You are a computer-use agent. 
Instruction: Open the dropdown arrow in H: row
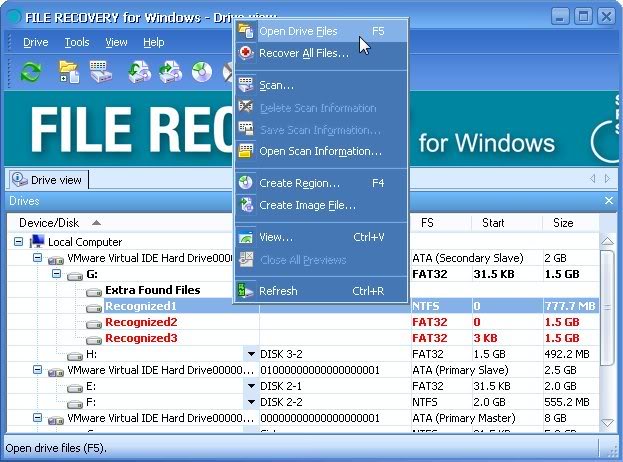click(x=251, y=354)
